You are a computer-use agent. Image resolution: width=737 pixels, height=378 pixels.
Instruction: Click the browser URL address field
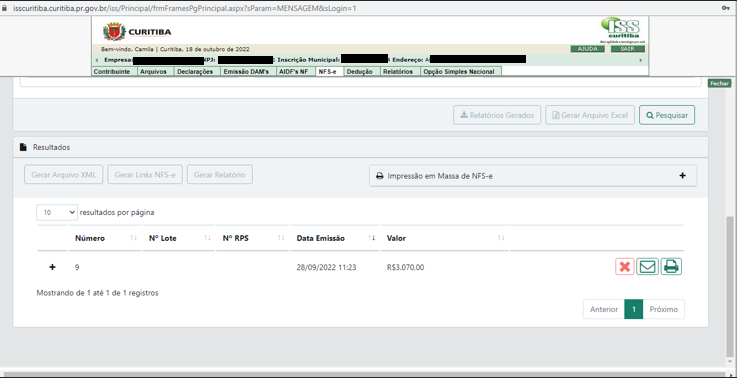point(185,8)
